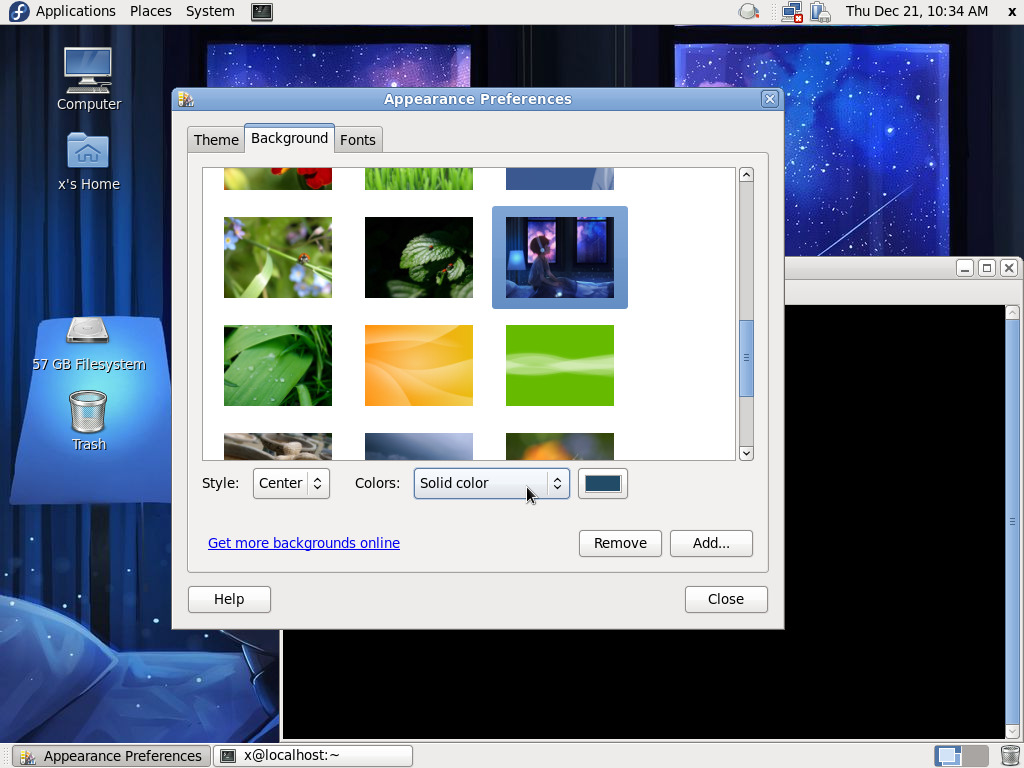Launch terminal from top panel icon
This screenshot has height=768, width=1024.
[x=261, y=11]
